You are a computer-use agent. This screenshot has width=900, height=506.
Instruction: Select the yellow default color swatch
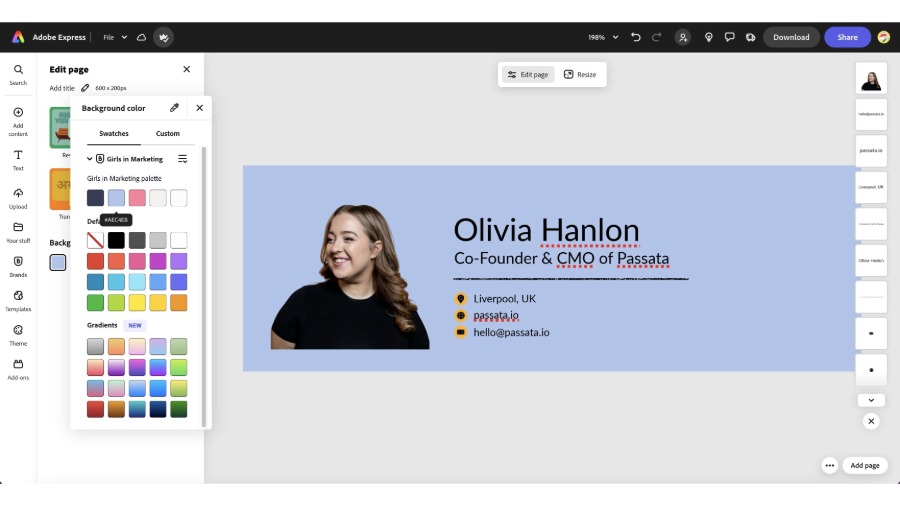(137, 302)
